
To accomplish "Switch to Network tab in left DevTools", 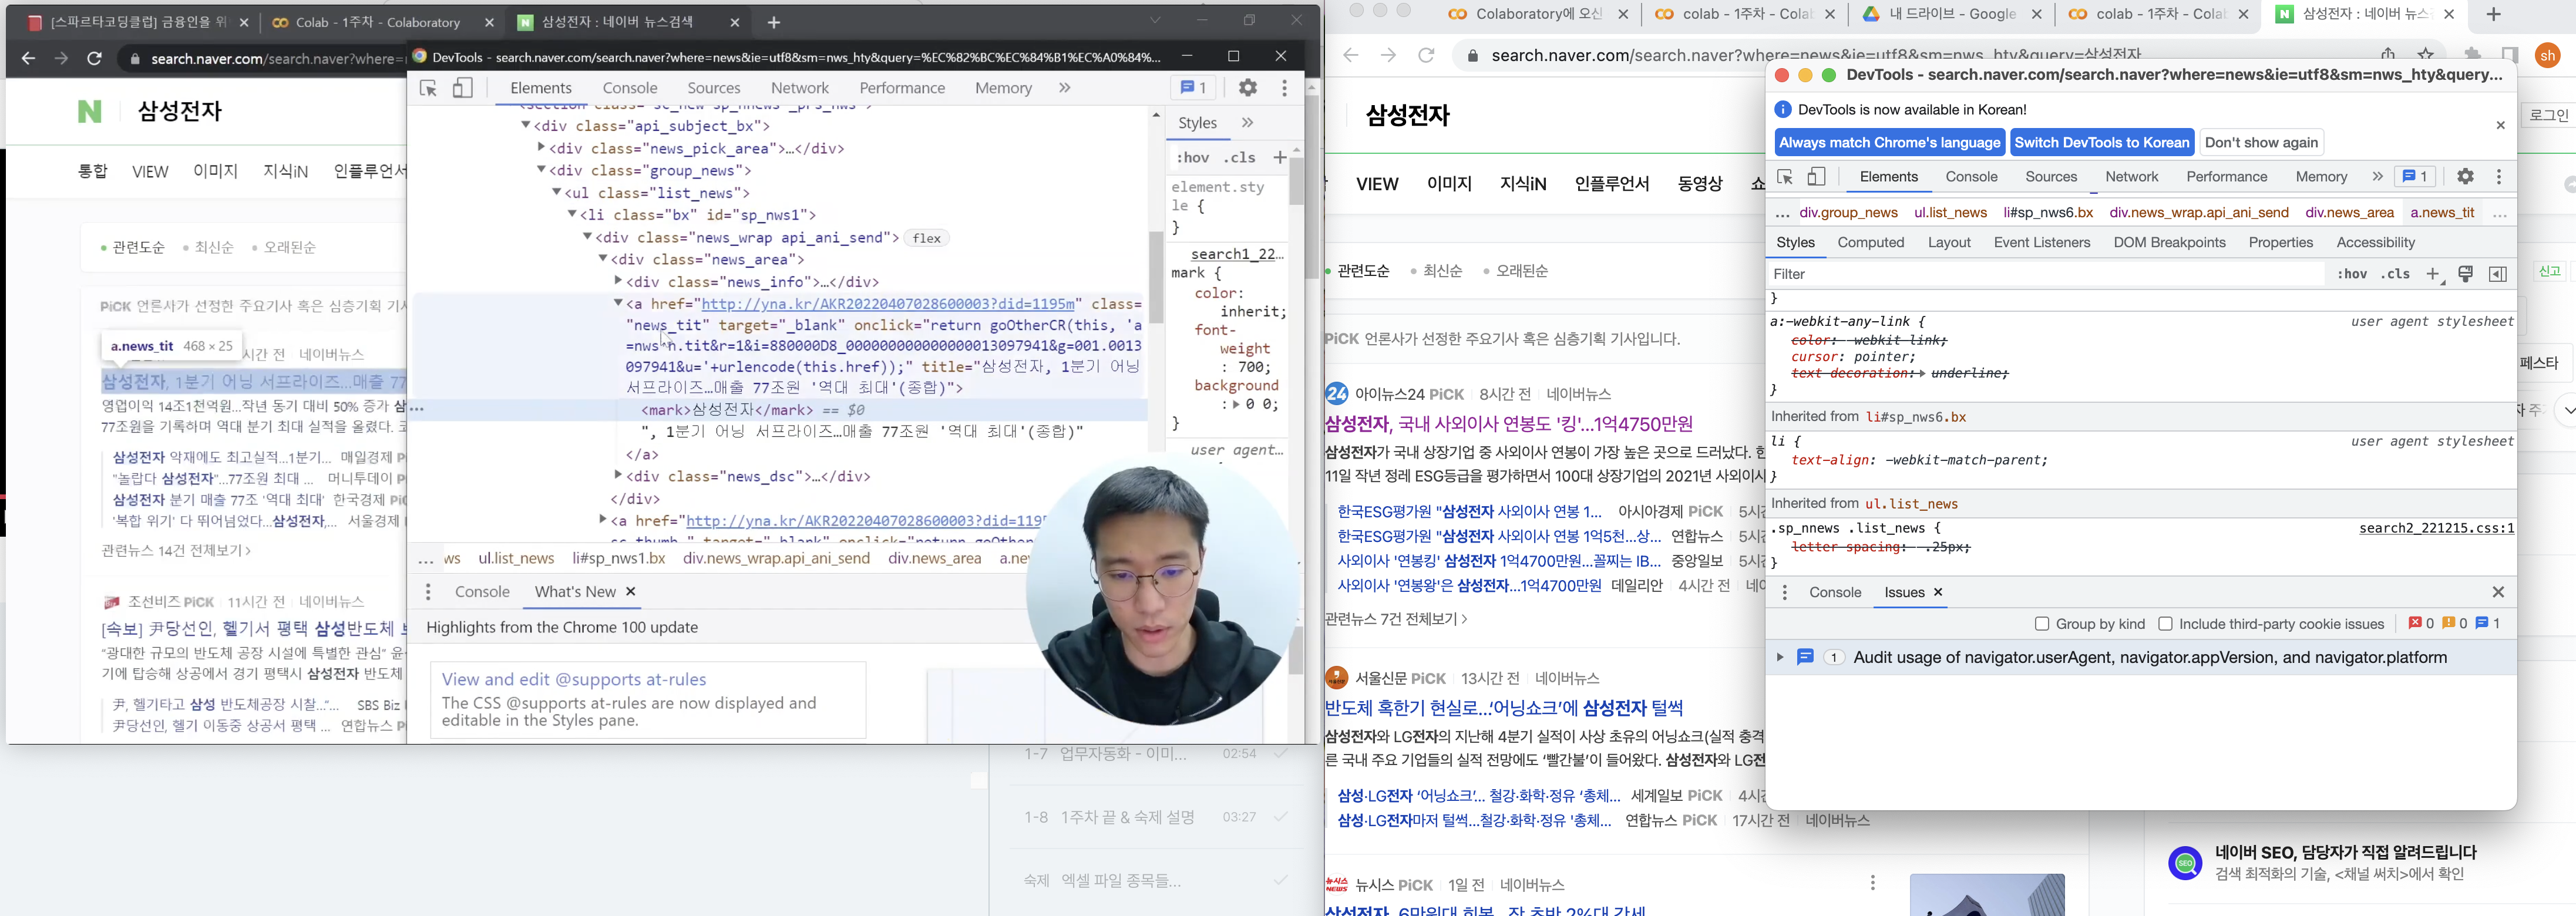I will 799,88.
